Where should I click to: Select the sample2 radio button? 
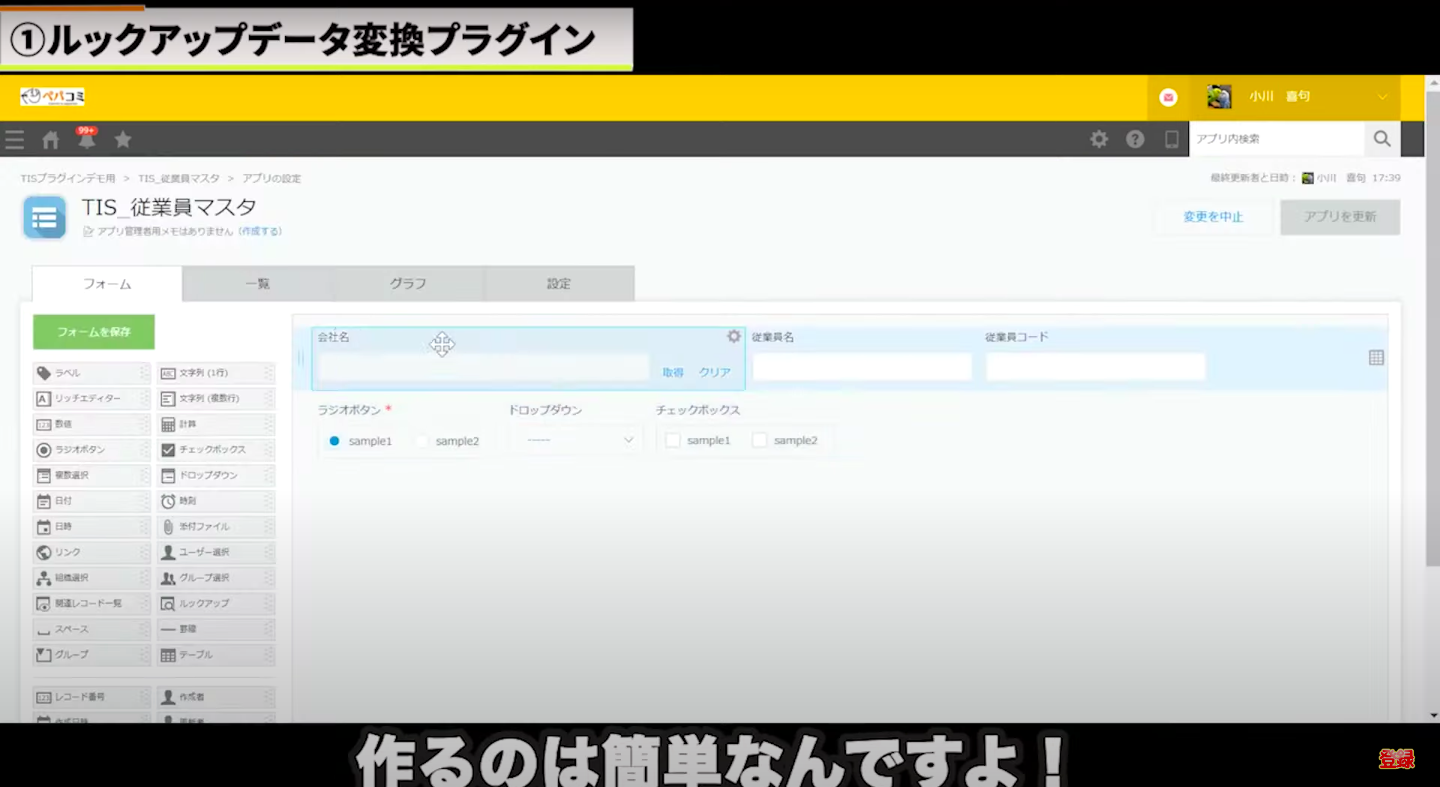pos(422,441)
